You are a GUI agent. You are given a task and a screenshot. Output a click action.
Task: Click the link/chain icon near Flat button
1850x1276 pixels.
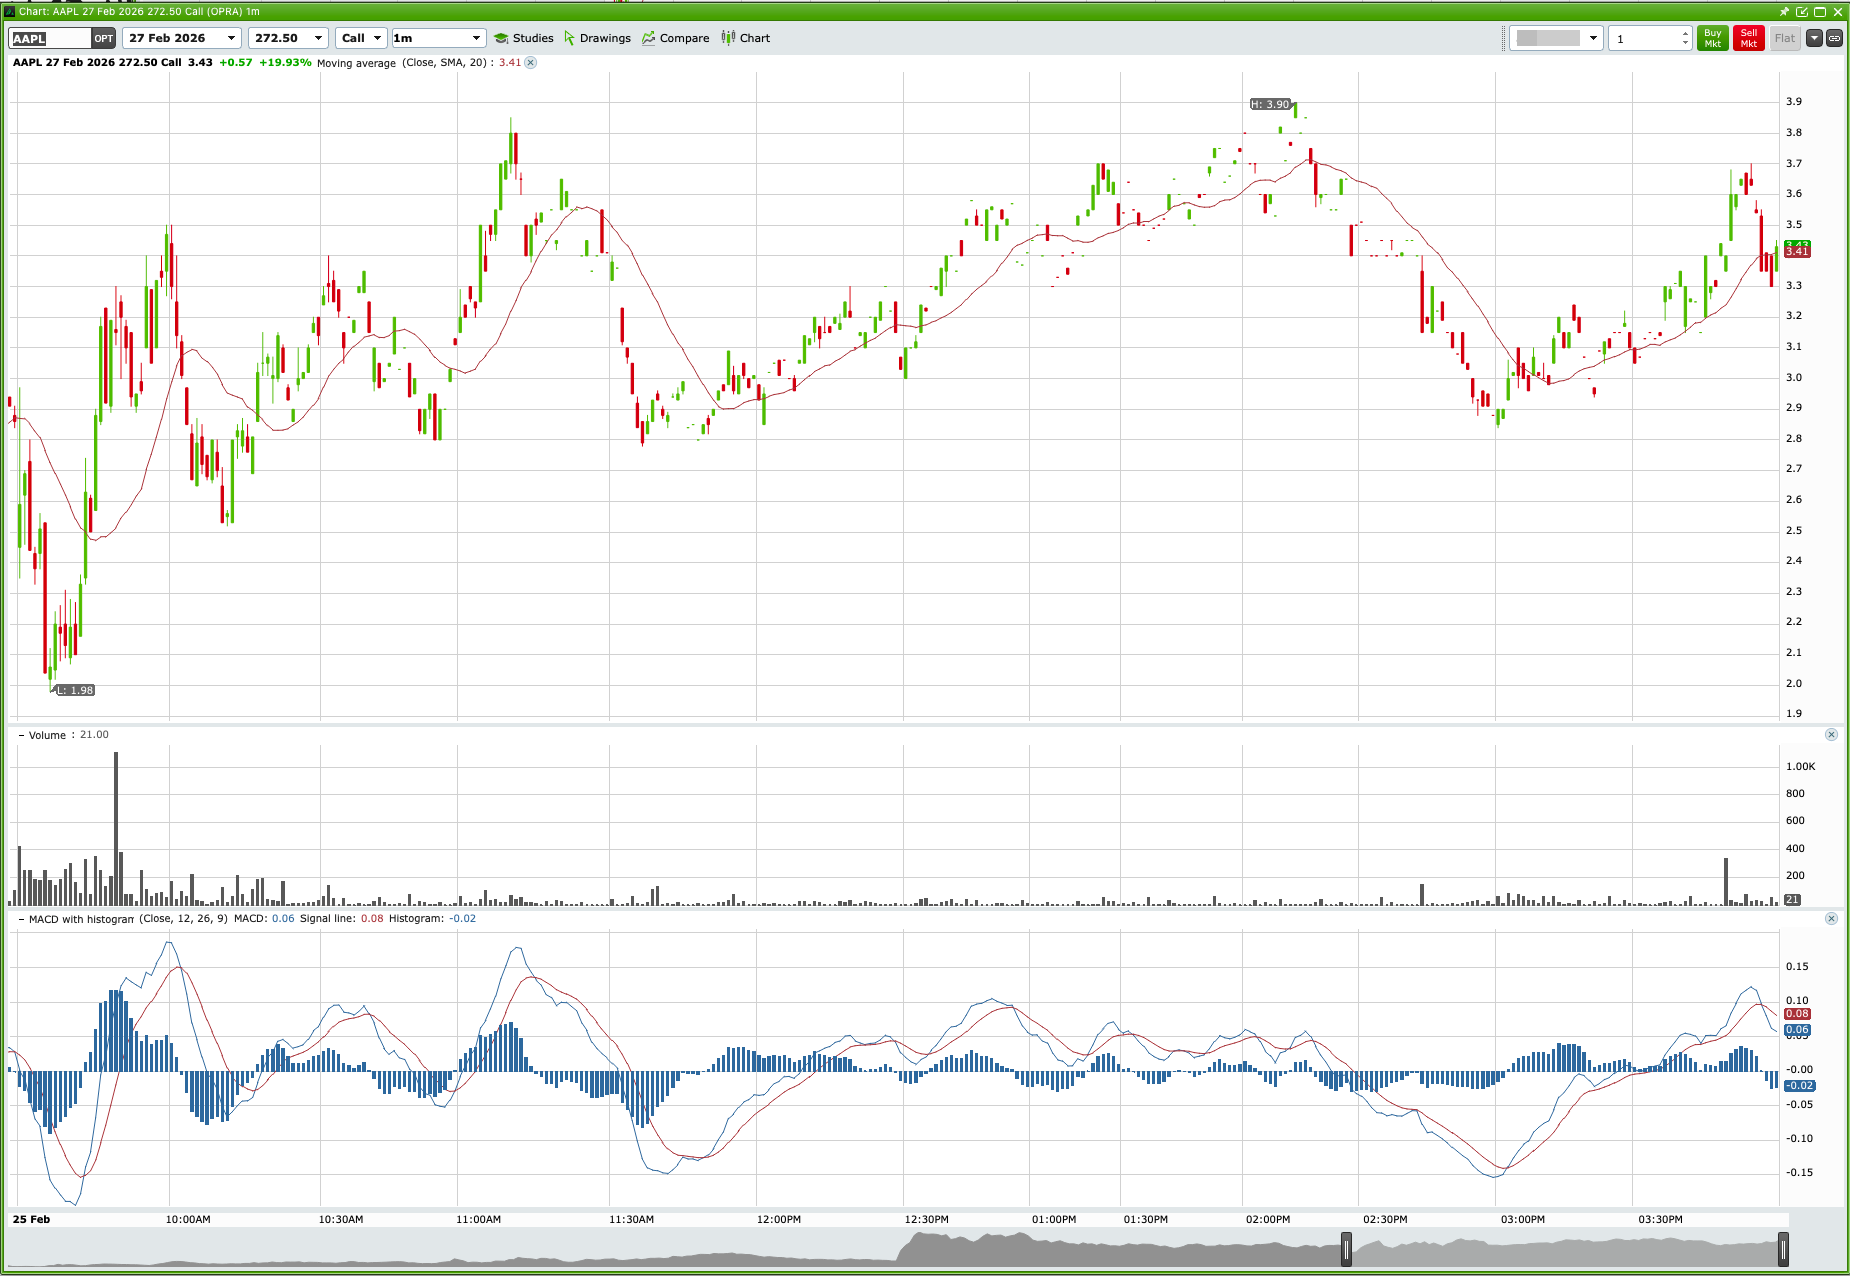click(x=1836, y=38)
